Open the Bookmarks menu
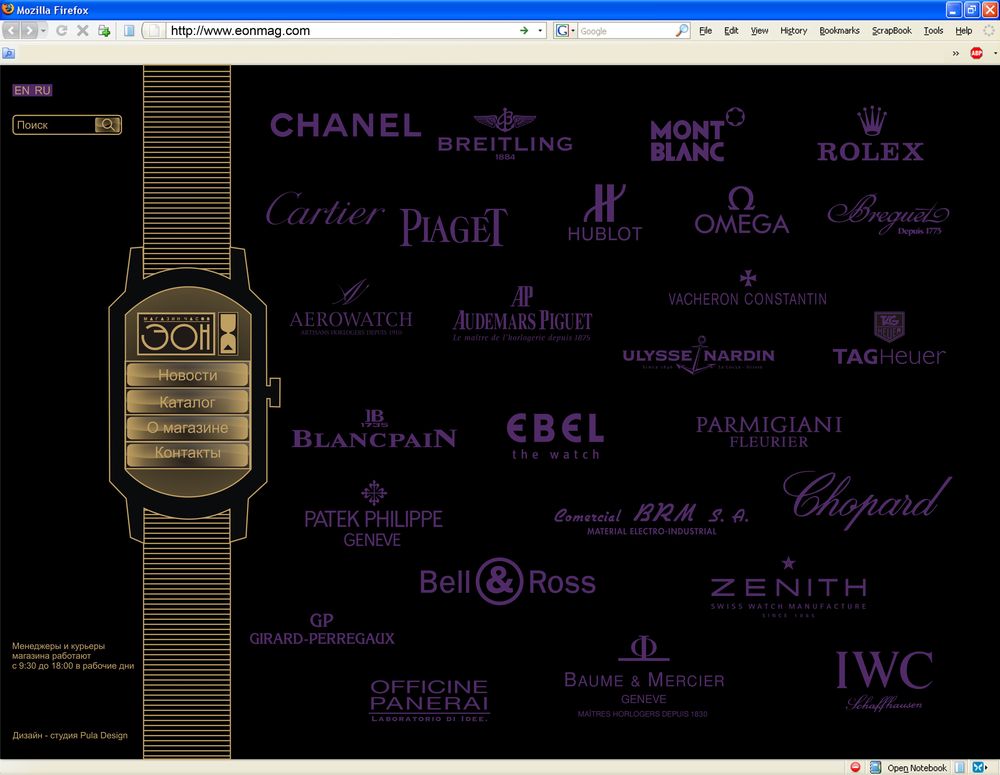The image size is (1000, 775). [839, 31]
